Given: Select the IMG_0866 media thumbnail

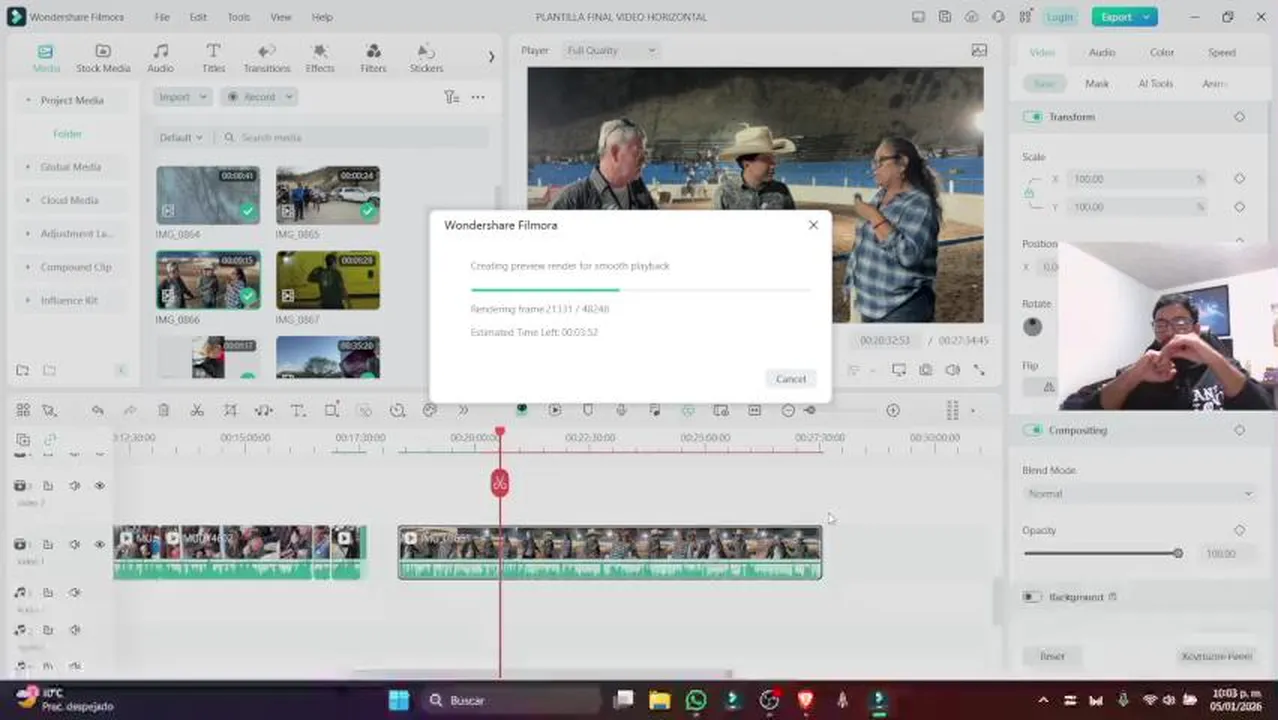Looking at the screenshot, I should tap(208, 280).
